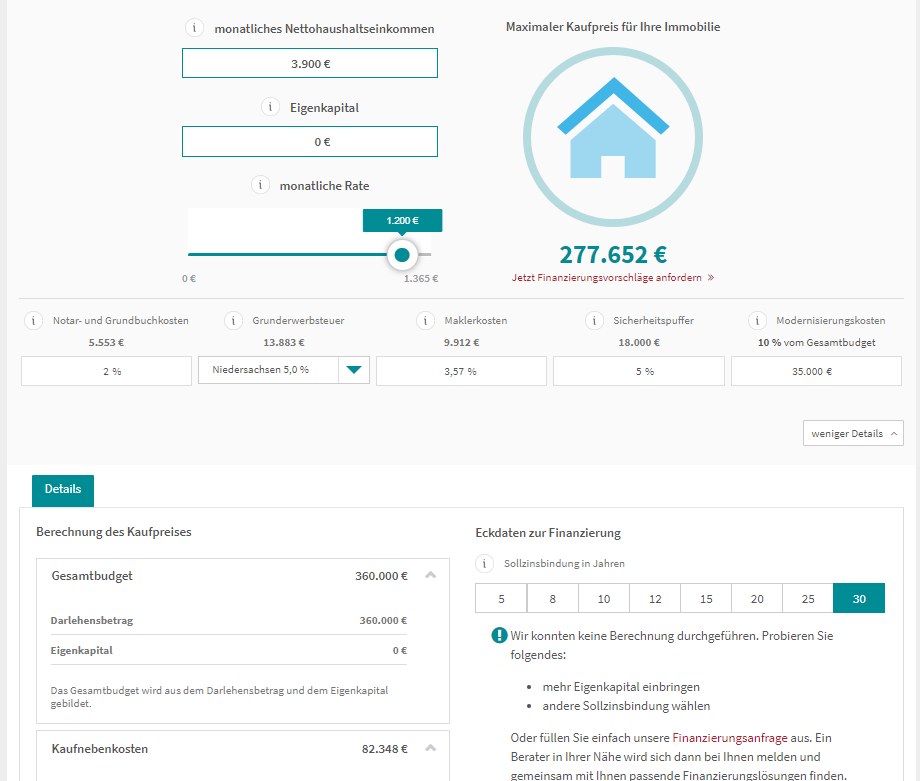The height and width of the screenshot is (781, 920).
Task: Open info icon for monatliches Nettohaushaltseinkommen
Action: pyautogui.click(x=194, y=28)
